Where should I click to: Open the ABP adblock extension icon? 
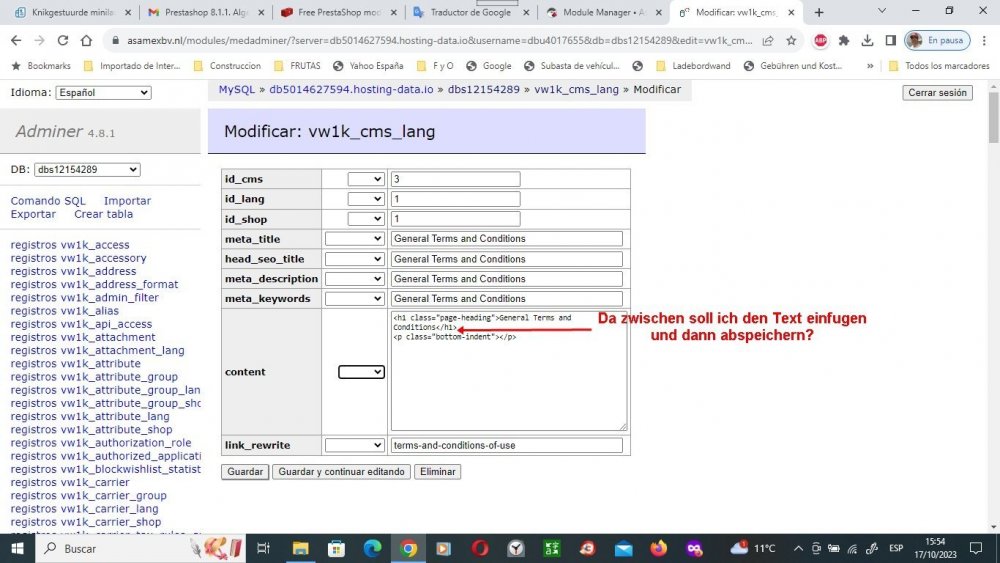point(820,40)
